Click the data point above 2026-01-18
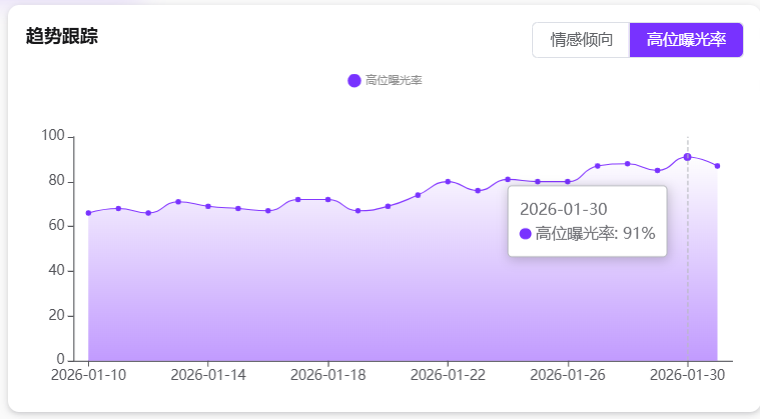Screen dimensions: 760x419 pyautogui.click(x=328, y=200)
